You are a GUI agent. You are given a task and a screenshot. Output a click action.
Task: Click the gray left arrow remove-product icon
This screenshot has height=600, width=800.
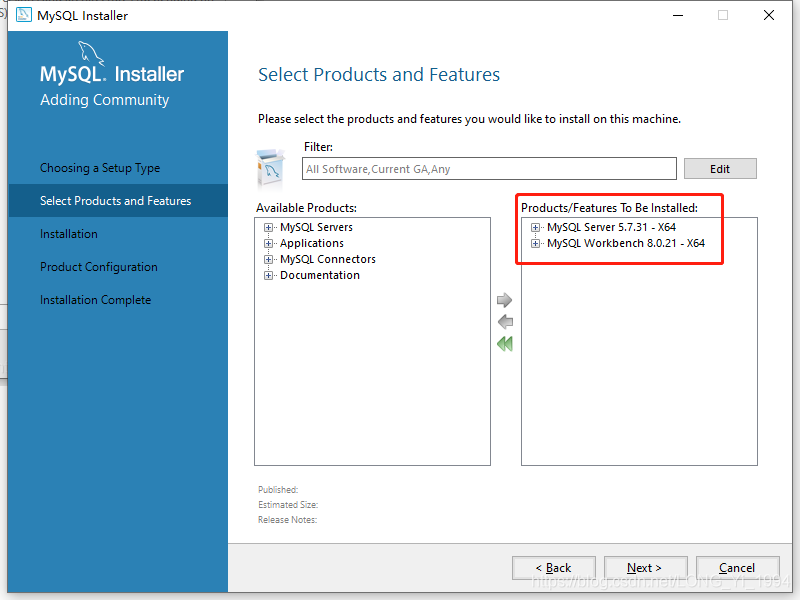tap(505, 322)
